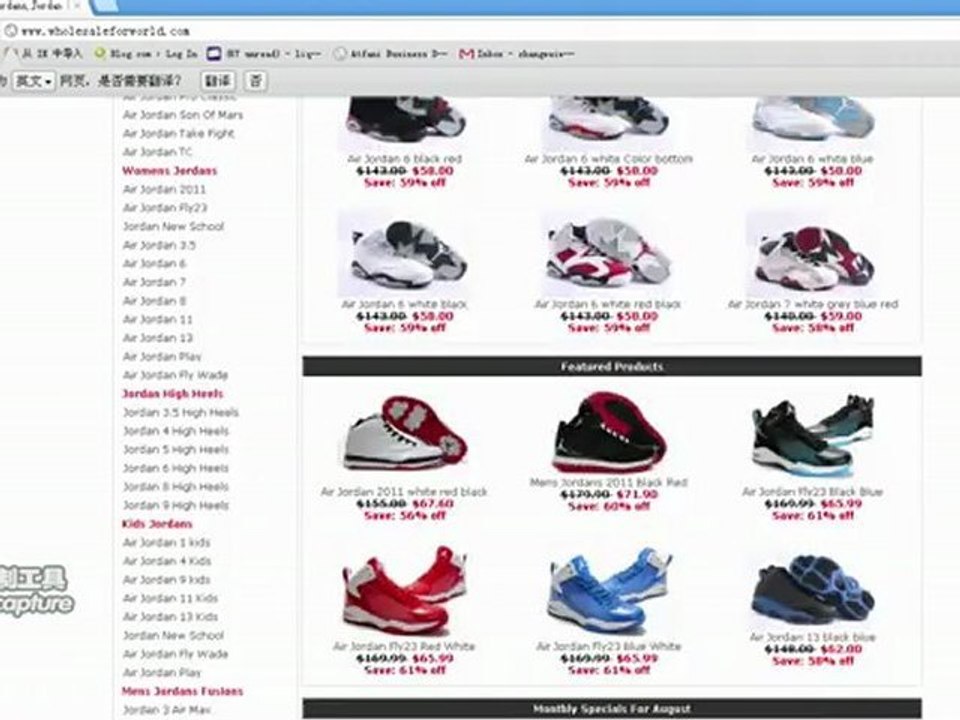Image resolution: width=960 pixels, height=720 pixels.
Task: Open Air Jordan 13 Kids category
Action: point(170,617)
